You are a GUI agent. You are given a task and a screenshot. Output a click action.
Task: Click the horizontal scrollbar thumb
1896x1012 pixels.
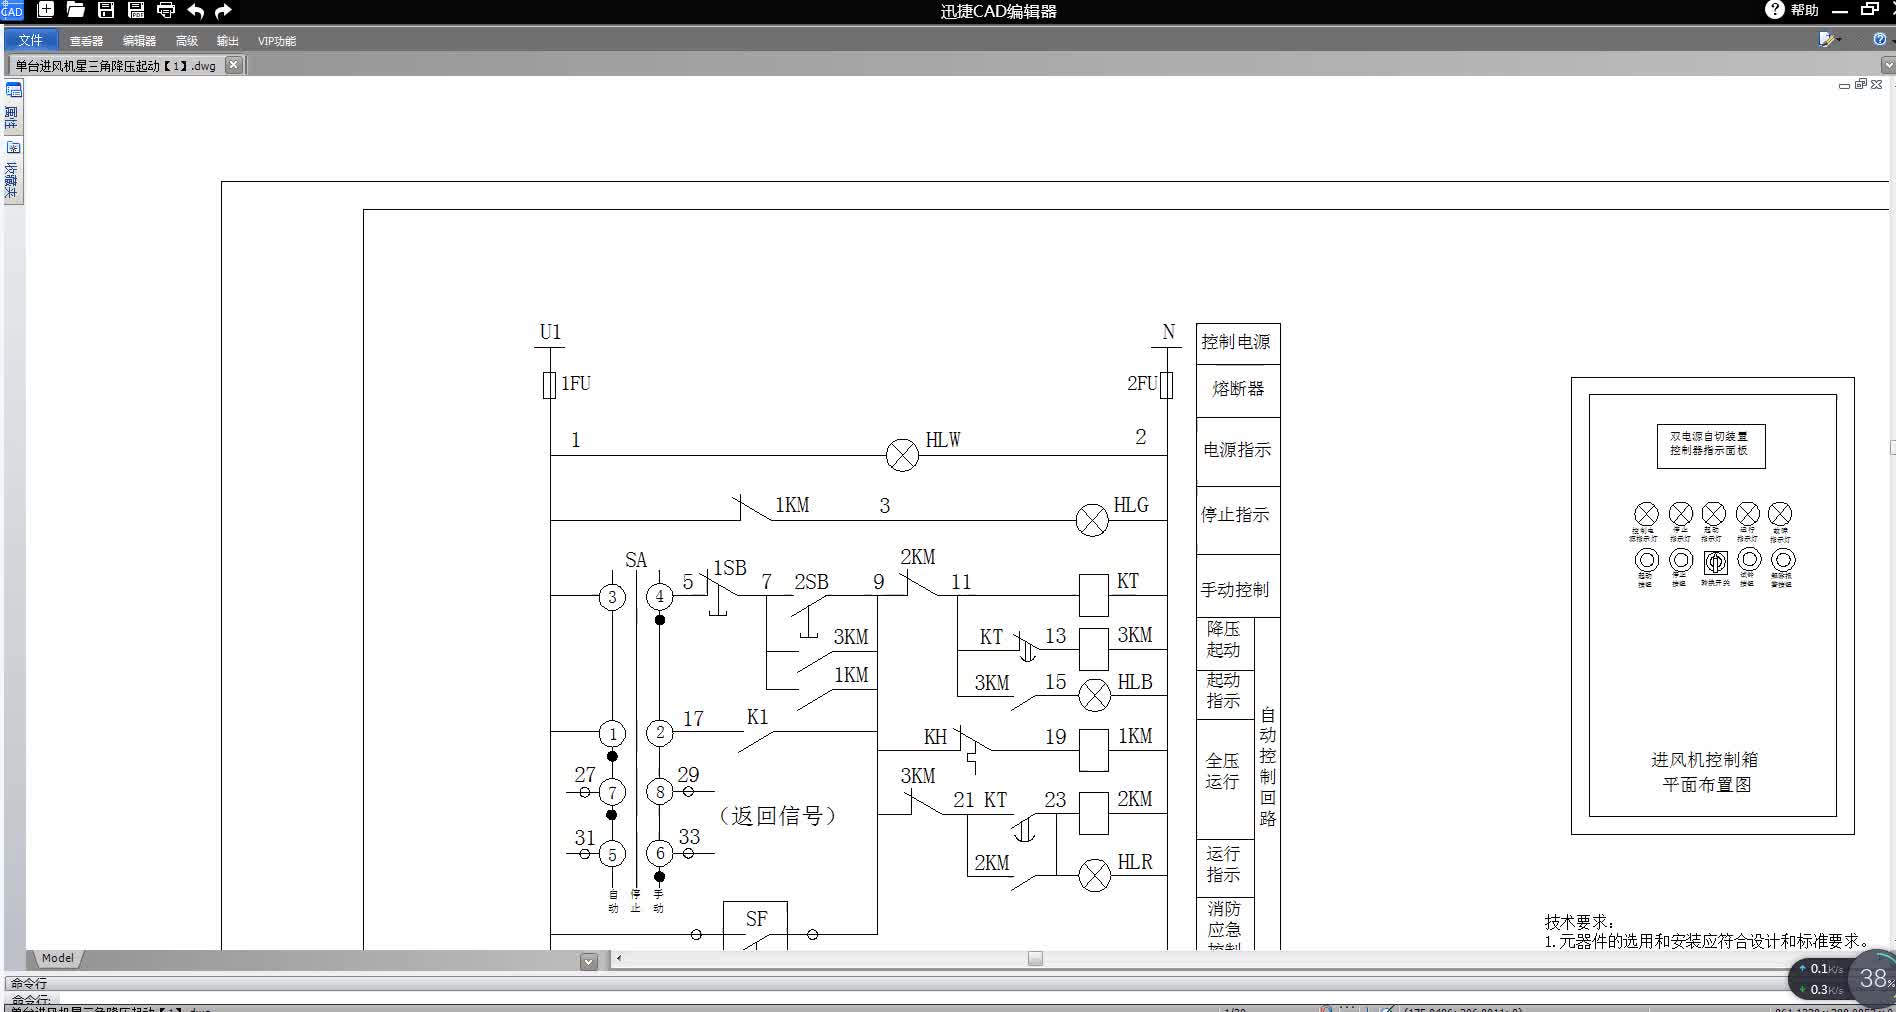coord(1035,958)
